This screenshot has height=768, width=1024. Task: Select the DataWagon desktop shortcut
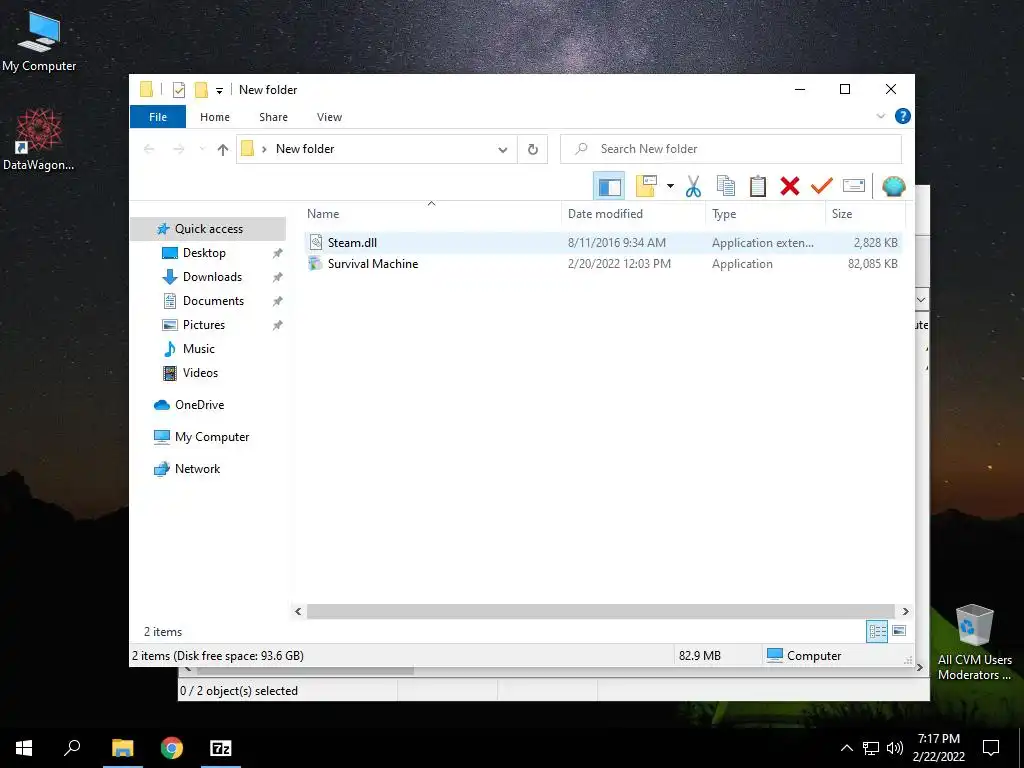point(39,140)
